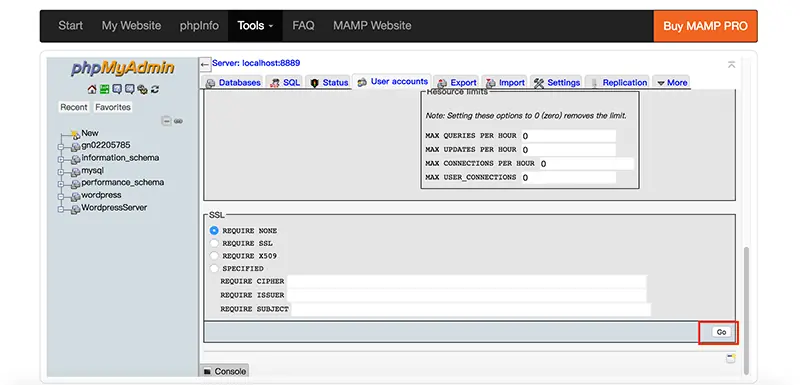Click the chain link icon in the sidebar
This screenshot has height=385, width=800.
pyautogui.click(x=178, y=121)
